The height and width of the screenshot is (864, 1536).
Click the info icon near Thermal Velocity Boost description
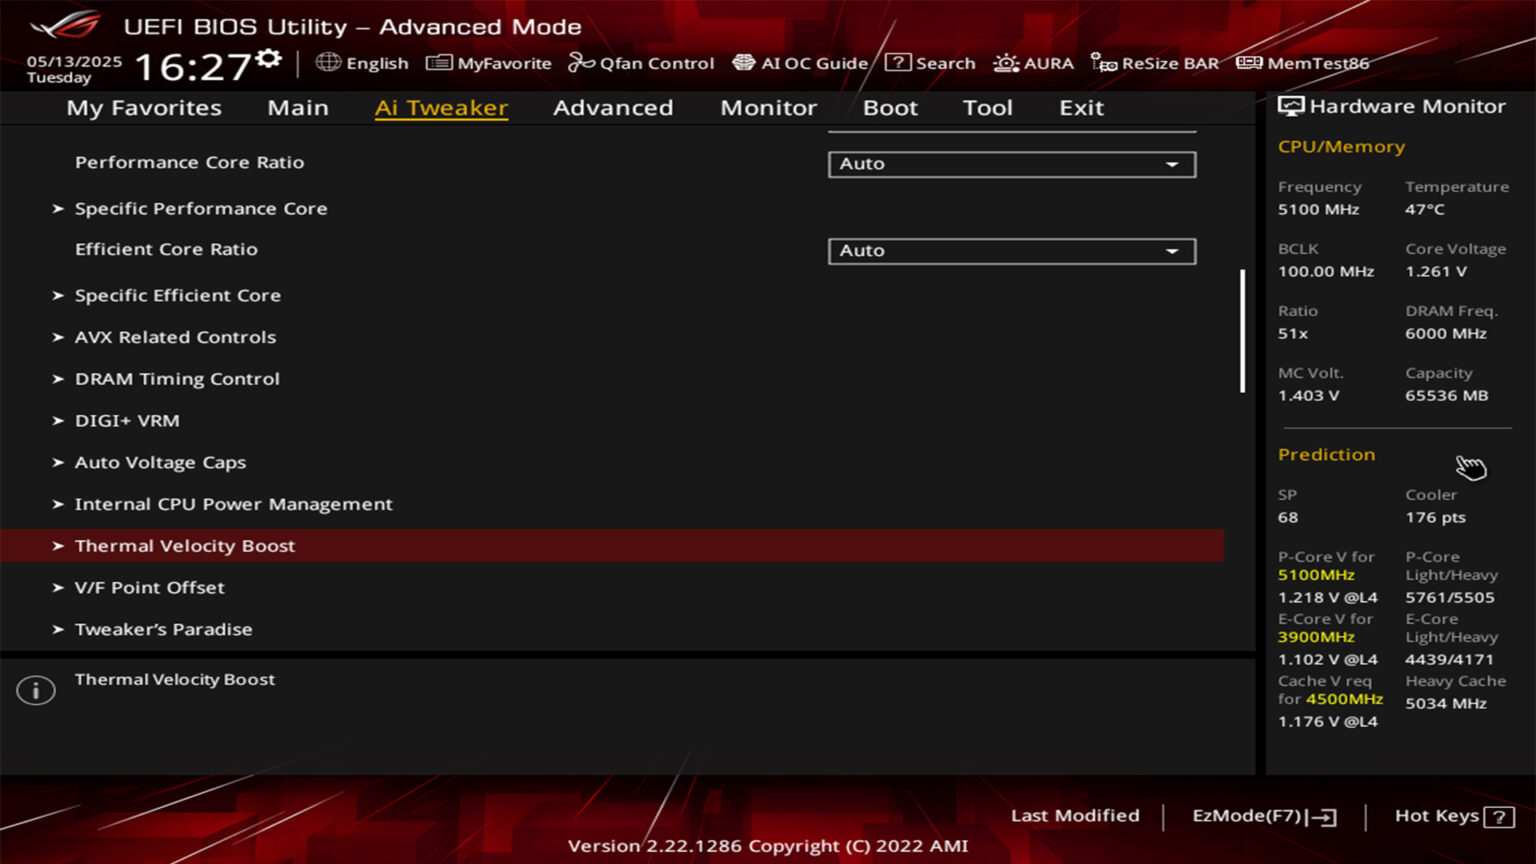point(35,689)
